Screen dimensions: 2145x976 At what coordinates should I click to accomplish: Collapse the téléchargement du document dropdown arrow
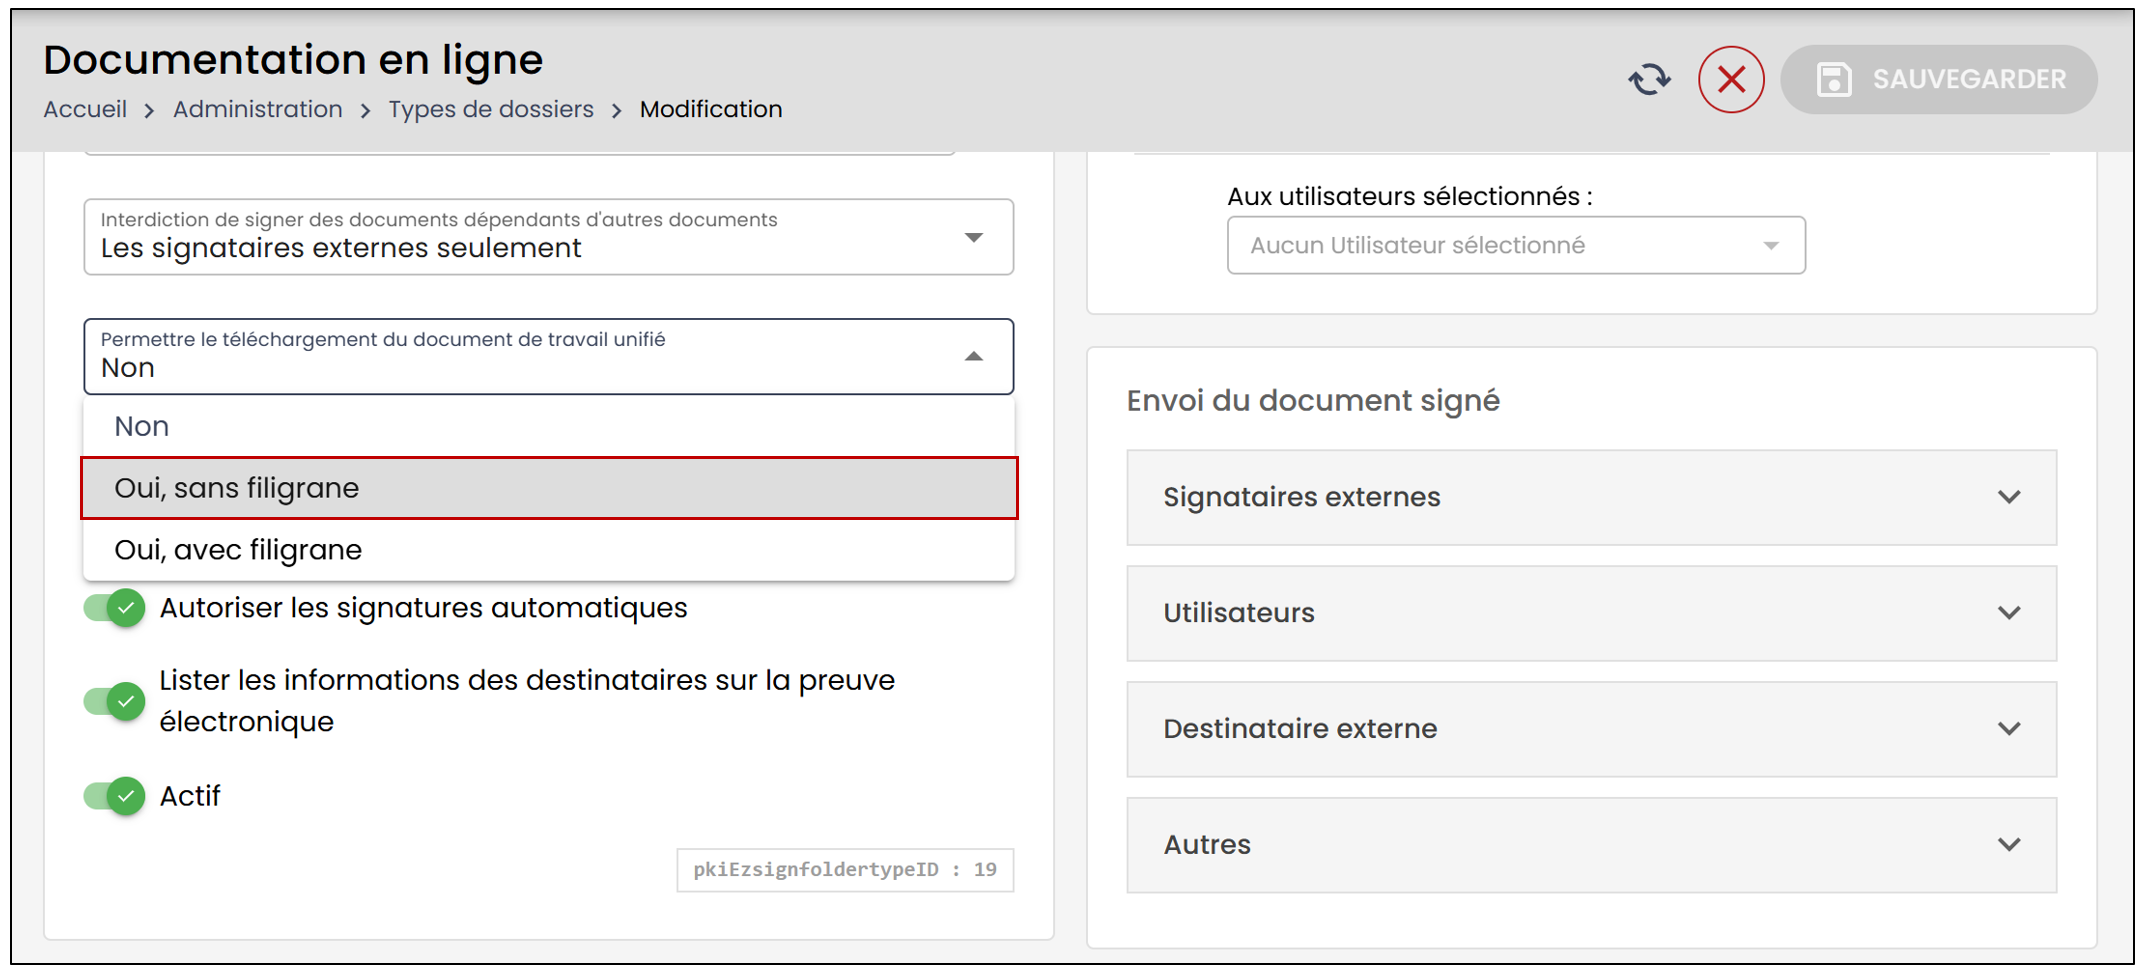point(973,356)
